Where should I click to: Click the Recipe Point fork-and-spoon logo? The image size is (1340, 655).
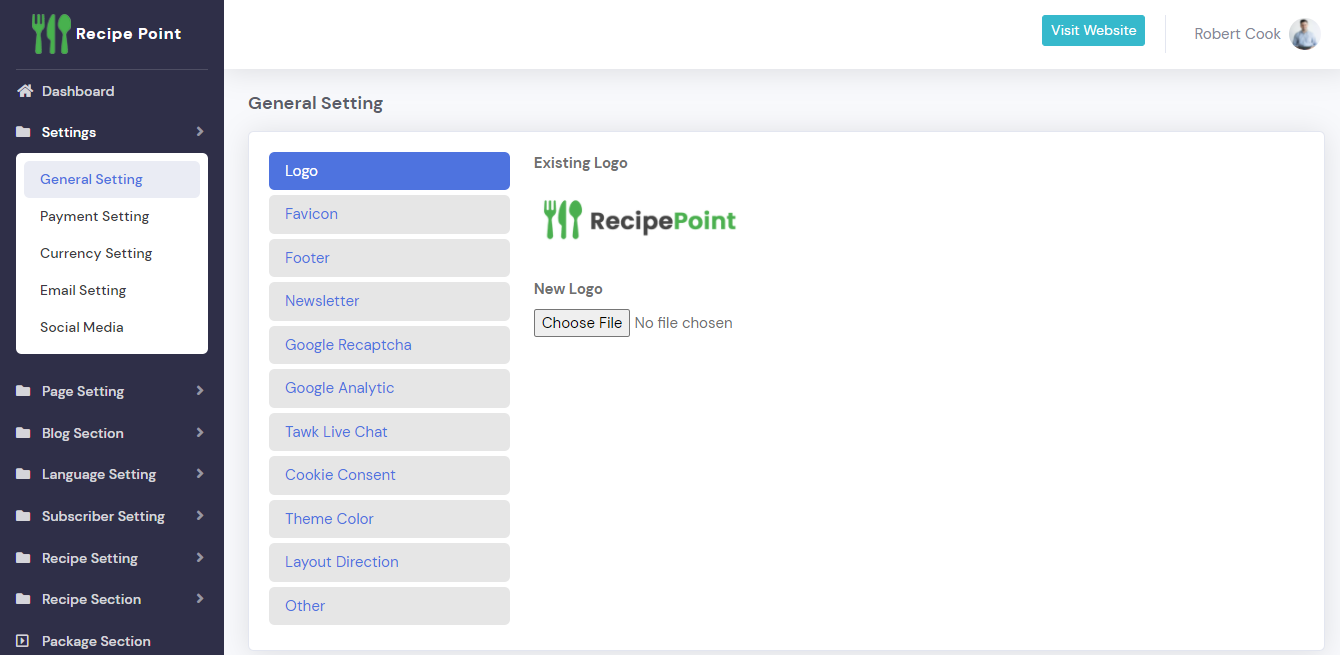[x=52, y=34]
